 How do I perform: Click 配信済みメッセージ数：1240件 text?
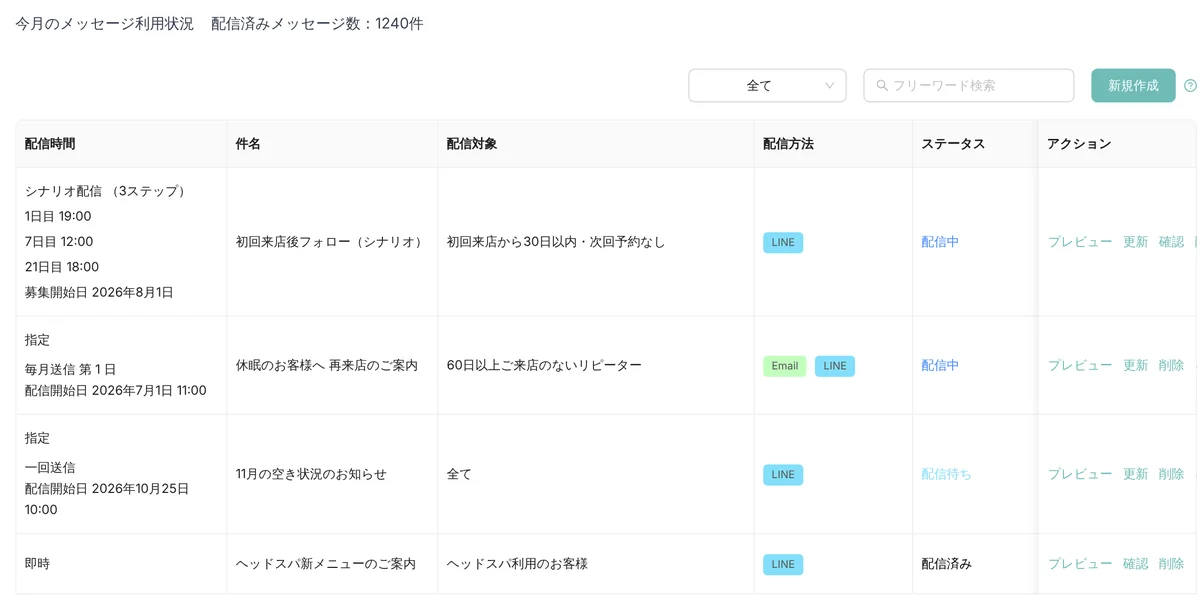click(317, 24)
